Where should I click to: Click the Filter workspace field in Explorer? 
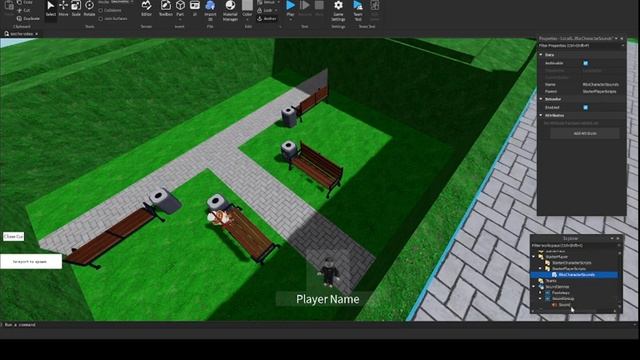click(x=575, y=245)
